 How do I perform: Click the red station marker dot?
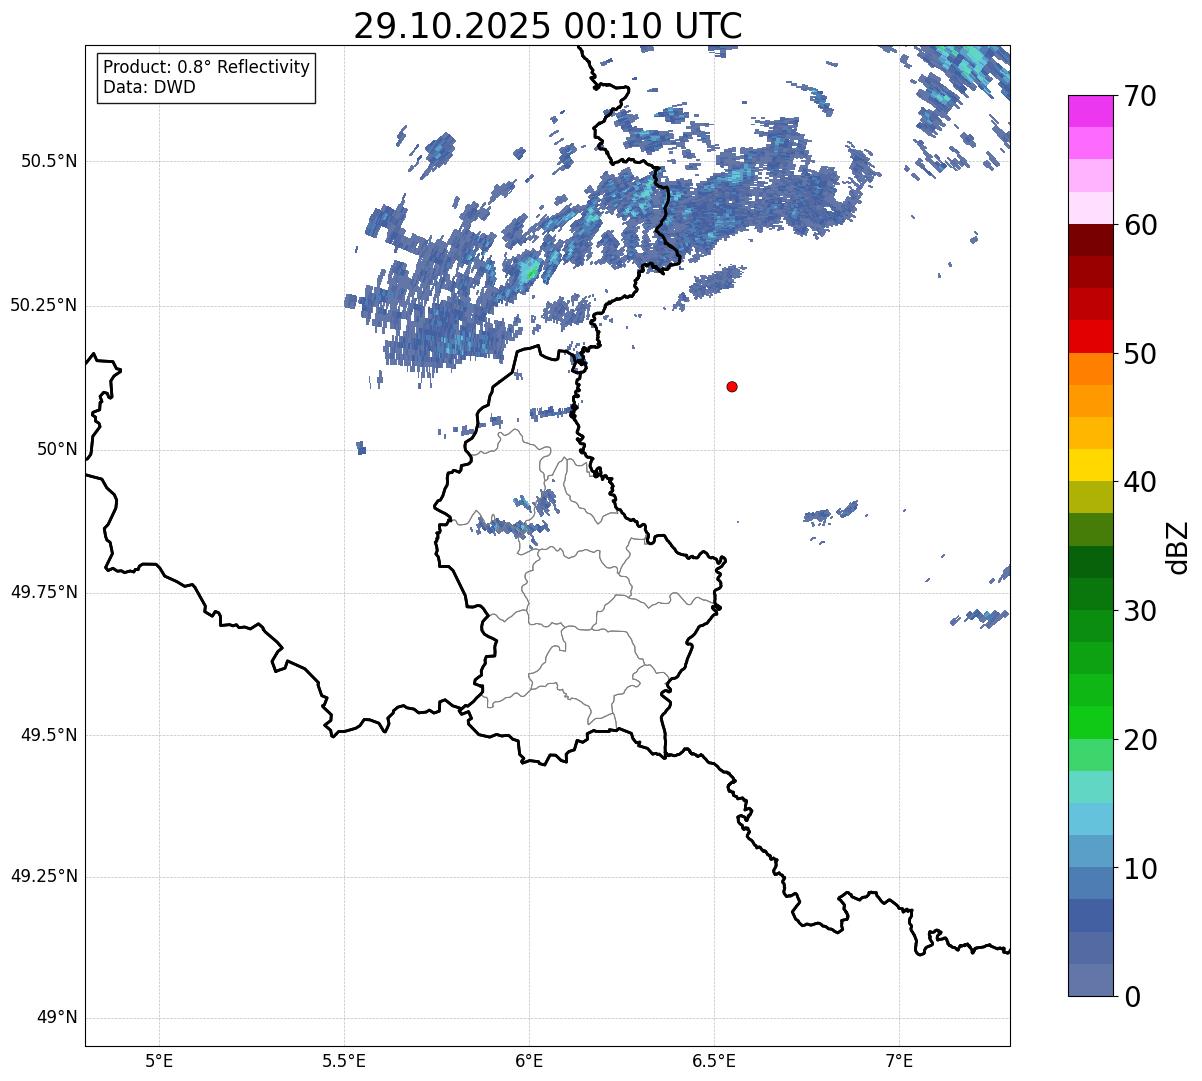(x=732, y=386)
